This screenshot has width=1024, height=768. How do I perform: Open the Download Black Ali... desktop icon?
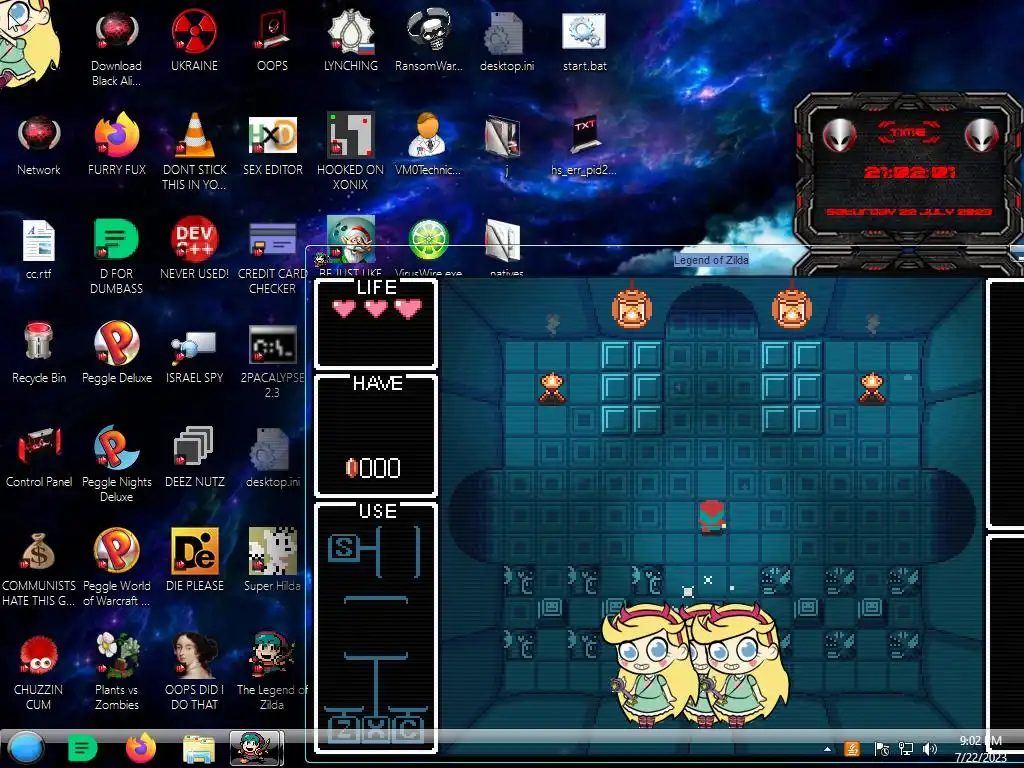[x=116, y=49]
